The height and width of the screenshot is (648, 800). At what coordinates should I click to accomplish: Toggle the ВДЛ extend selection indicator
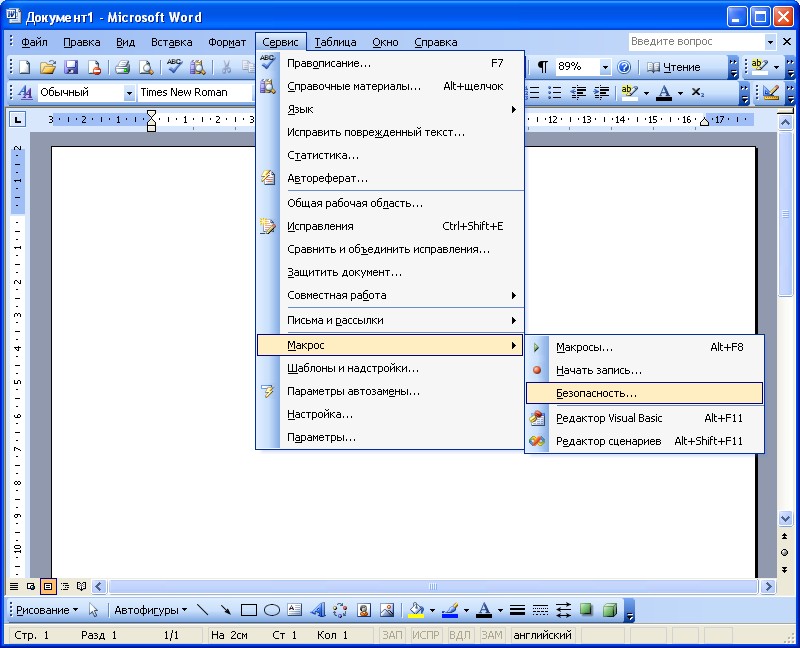tap(460, 635)
